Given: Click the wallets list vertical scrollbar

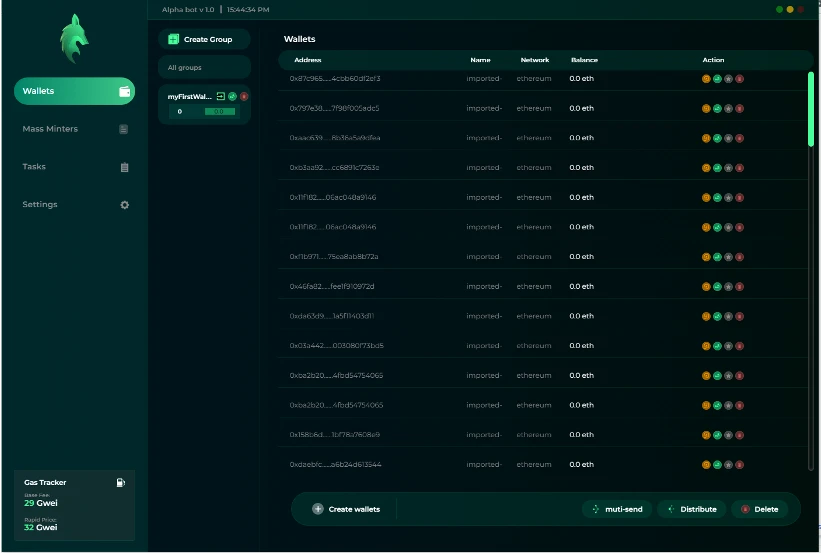Looking at the screenshot, I should [811, 110].
